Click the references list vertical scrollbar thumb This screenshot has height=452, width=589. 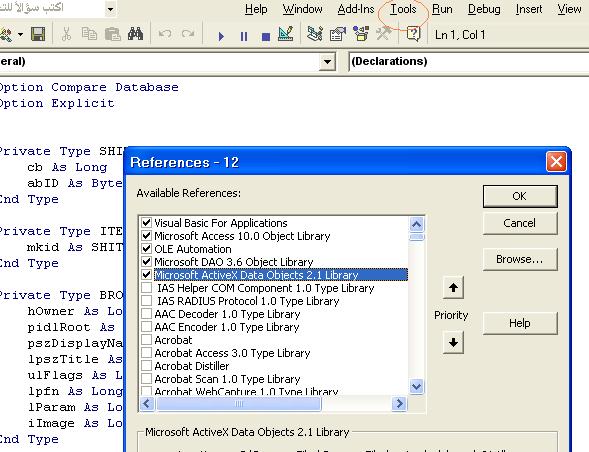tap(416, 237)
